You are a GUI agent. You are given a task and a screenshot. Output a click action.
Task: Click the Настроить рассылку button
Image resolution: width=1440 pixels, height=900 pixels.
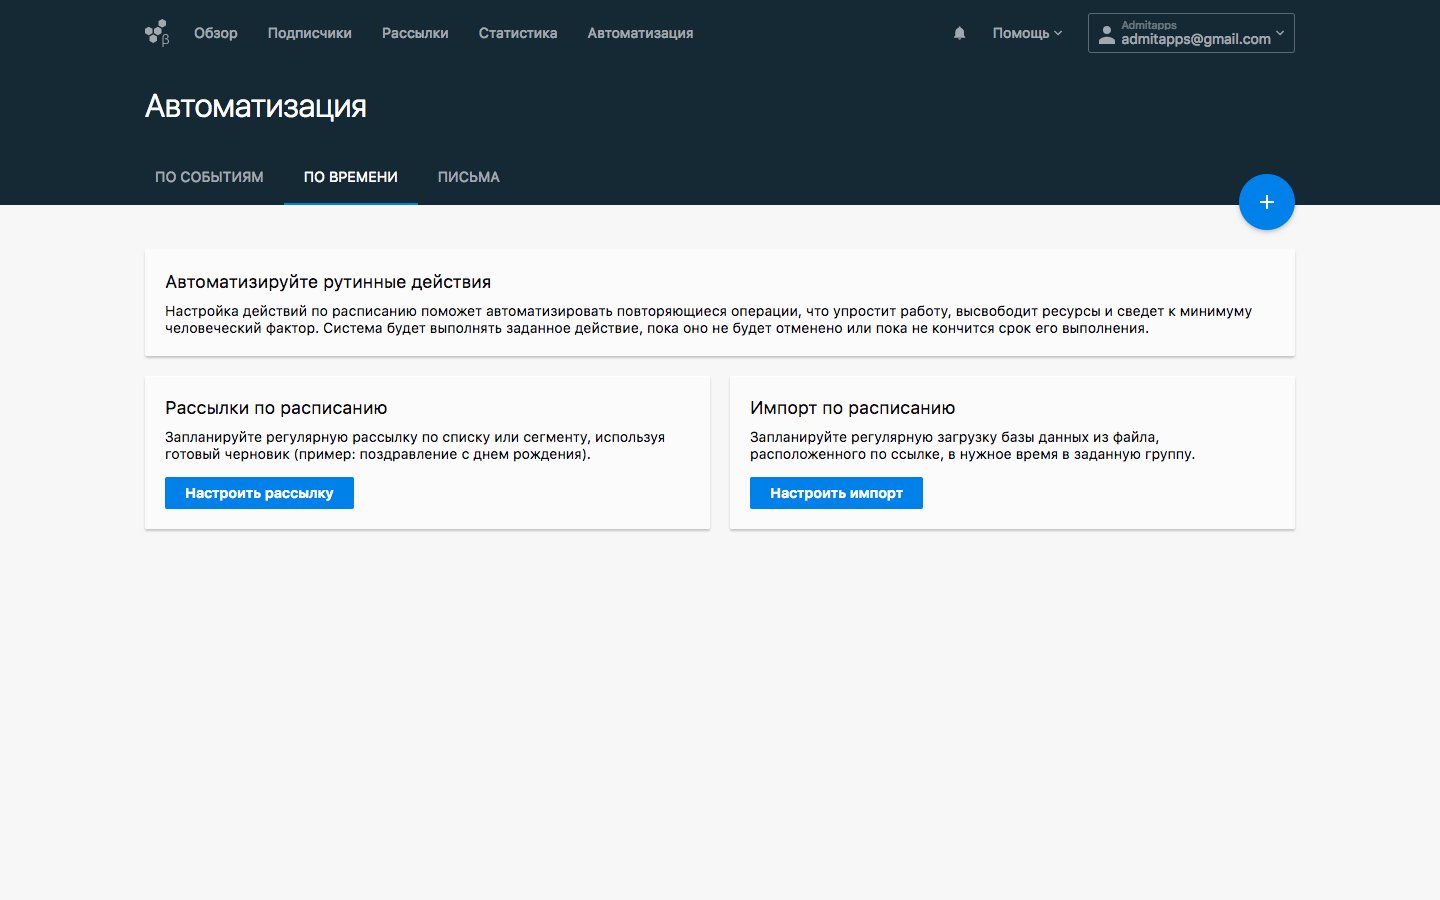point(259,492)
